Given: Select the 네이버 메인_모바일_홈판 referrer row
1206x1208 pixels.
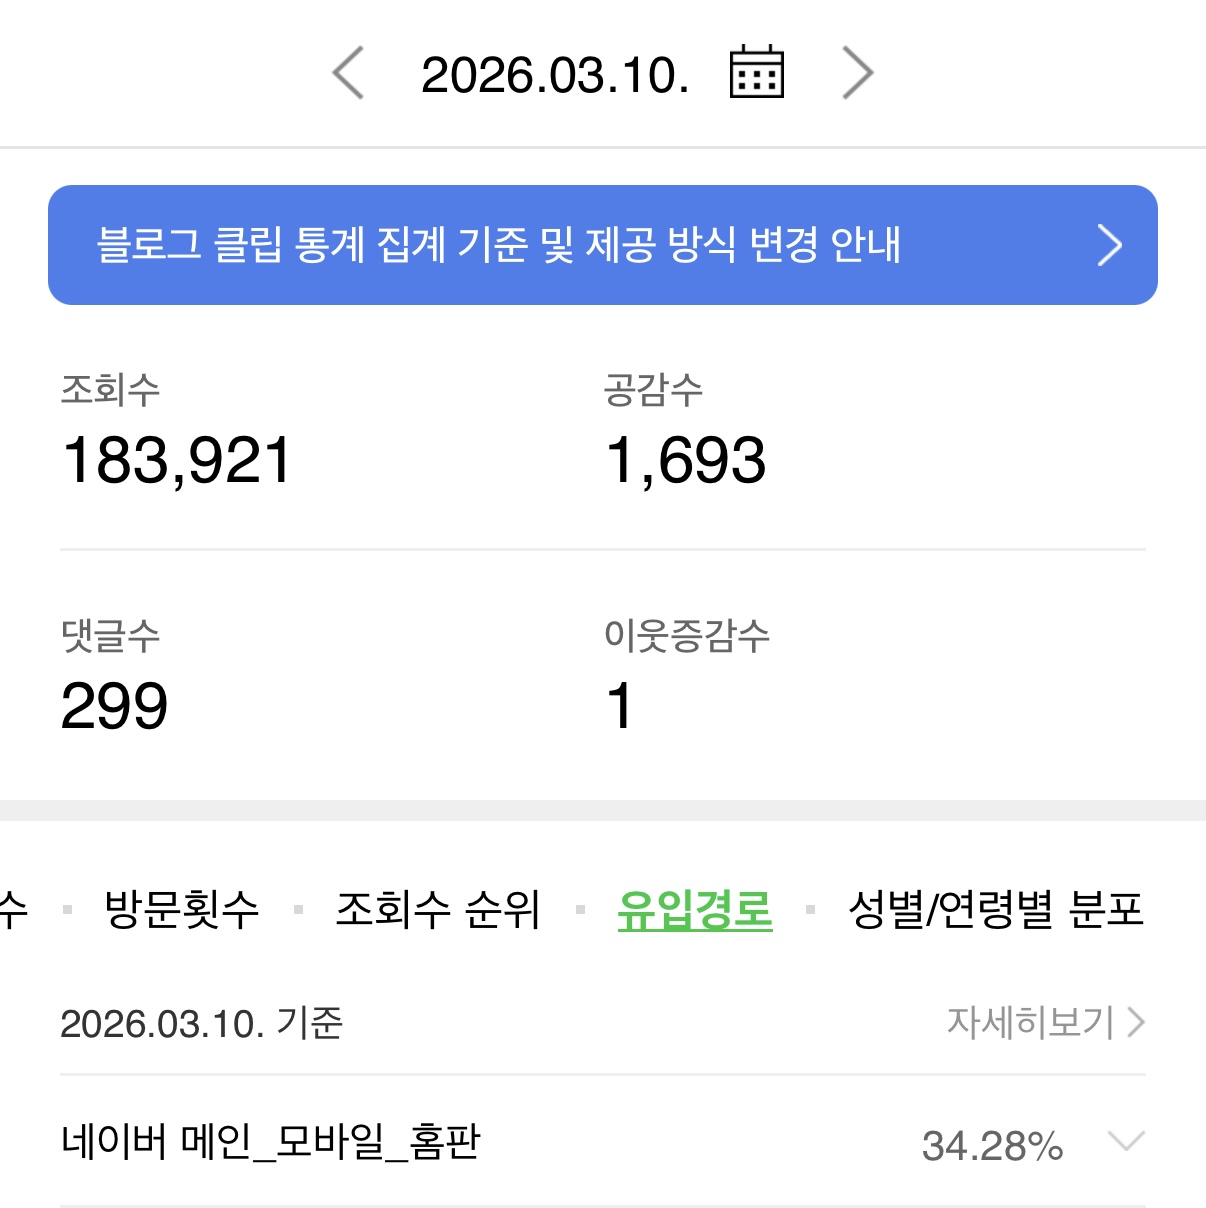Looking at the screenshot, I should 603,1142.
